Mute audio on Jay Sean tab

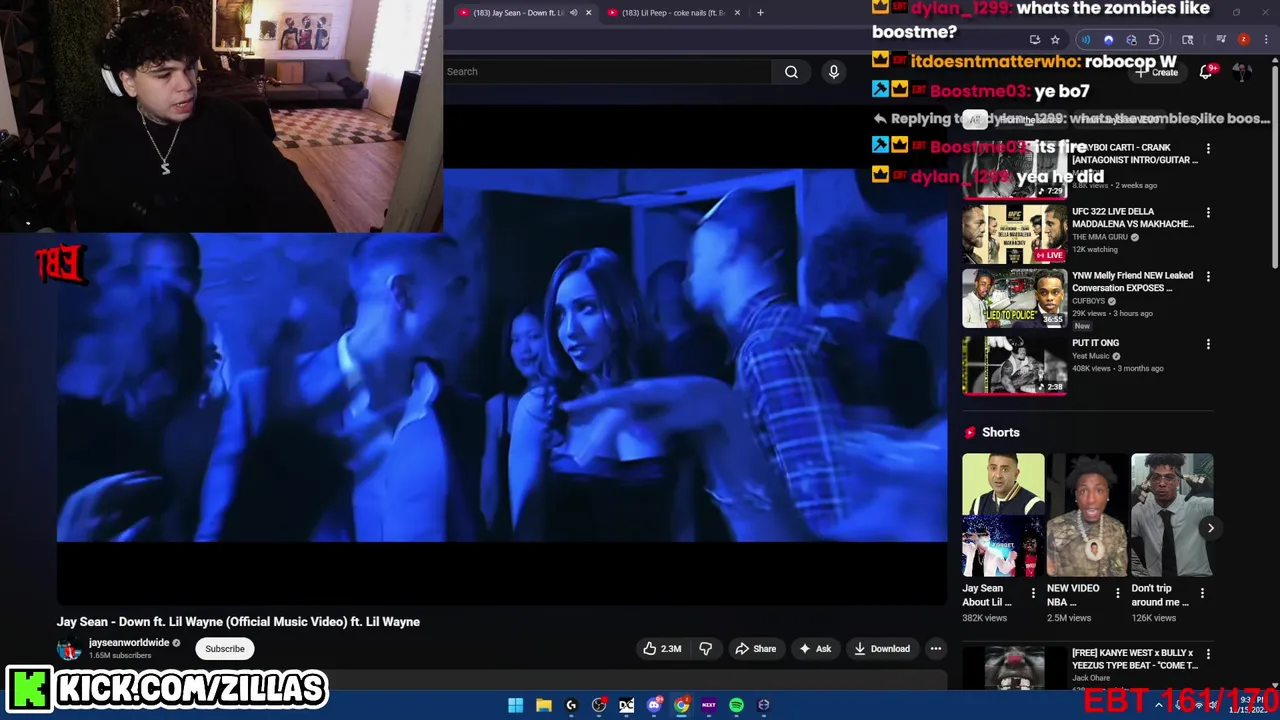coord(573,13)
